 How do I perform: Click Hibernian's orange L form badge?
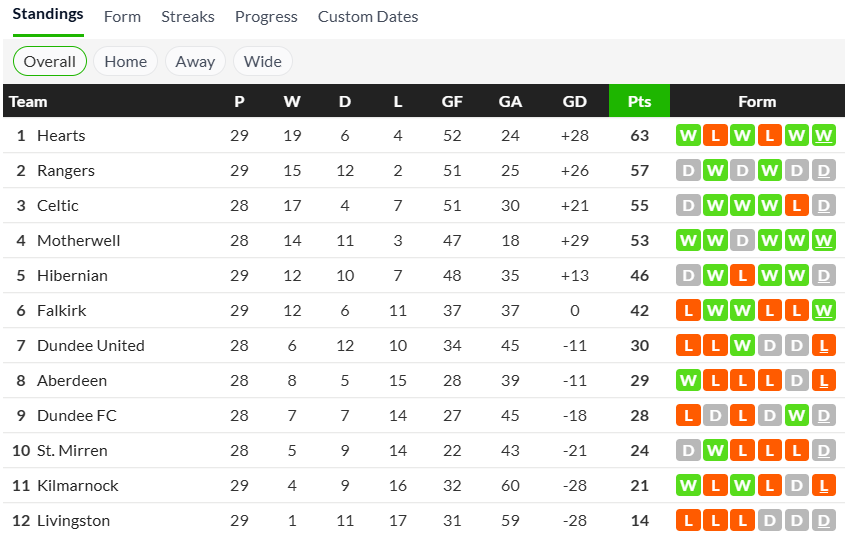click(x=743, y=276)
